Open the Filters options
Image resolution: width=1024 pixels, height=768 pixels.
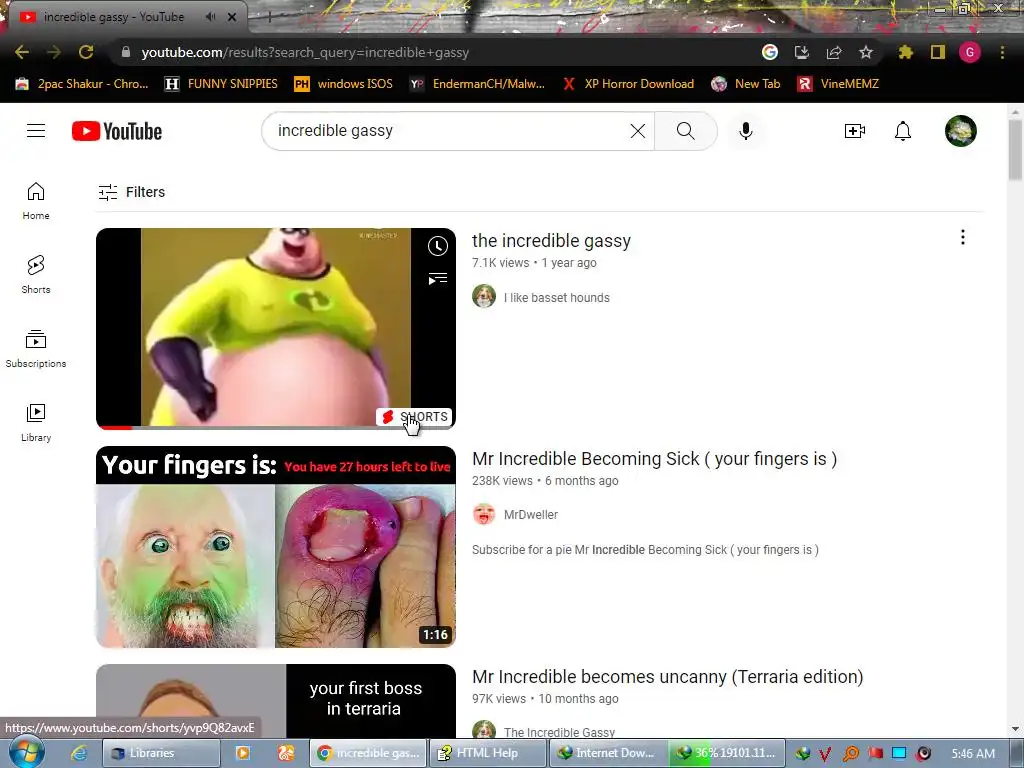[131, 192]
